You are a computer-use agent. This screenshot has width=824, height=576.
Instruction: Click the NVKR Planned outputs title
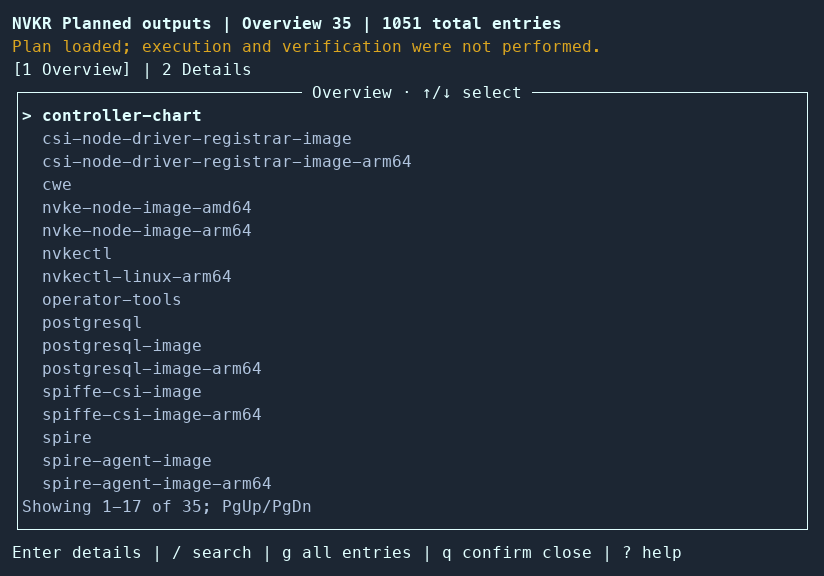pyautogui.click(x=111, y=24)
